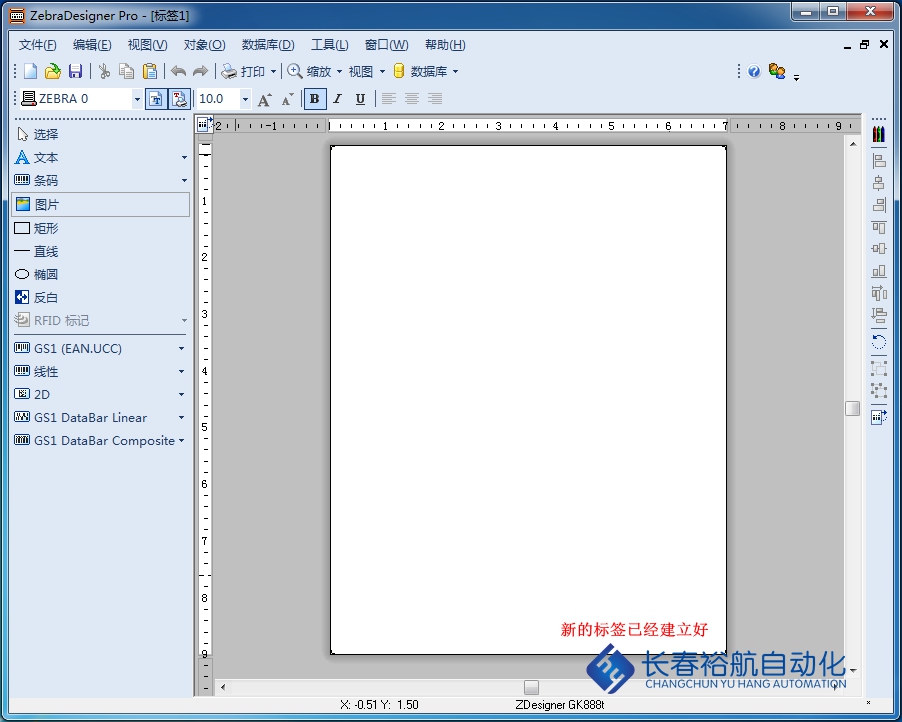Image resolution: width=902 pixels, height=722 pixels.
Task: Click vertical scrollbar up arrow
Action: [853, 144]
